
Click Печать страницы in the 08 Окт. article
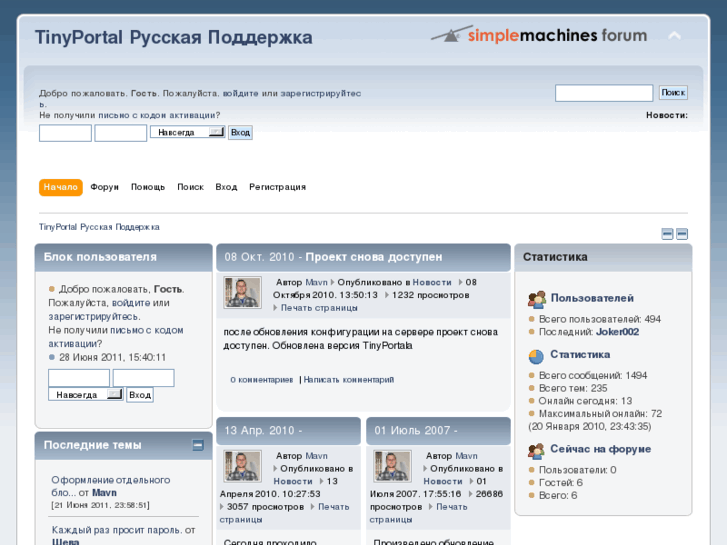pos(319,308)
